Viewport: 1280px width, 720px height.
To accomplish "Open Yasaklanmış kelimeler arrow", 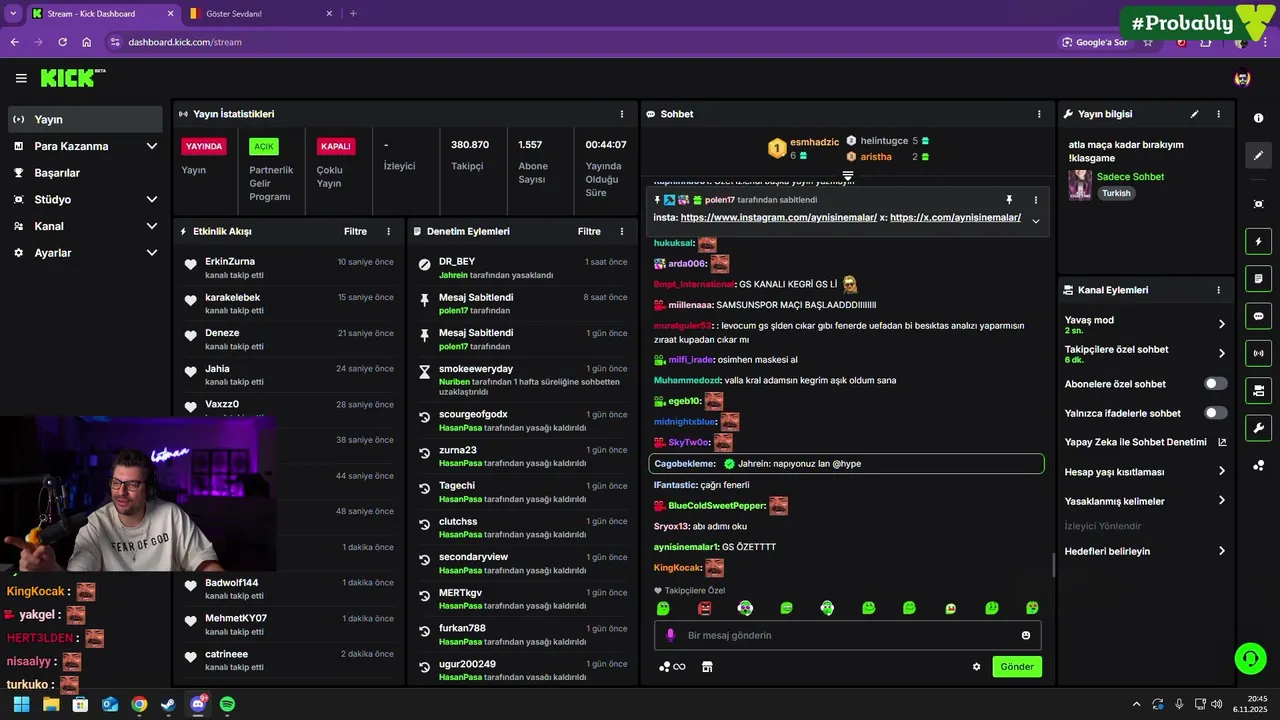I will click(1221, 501).
